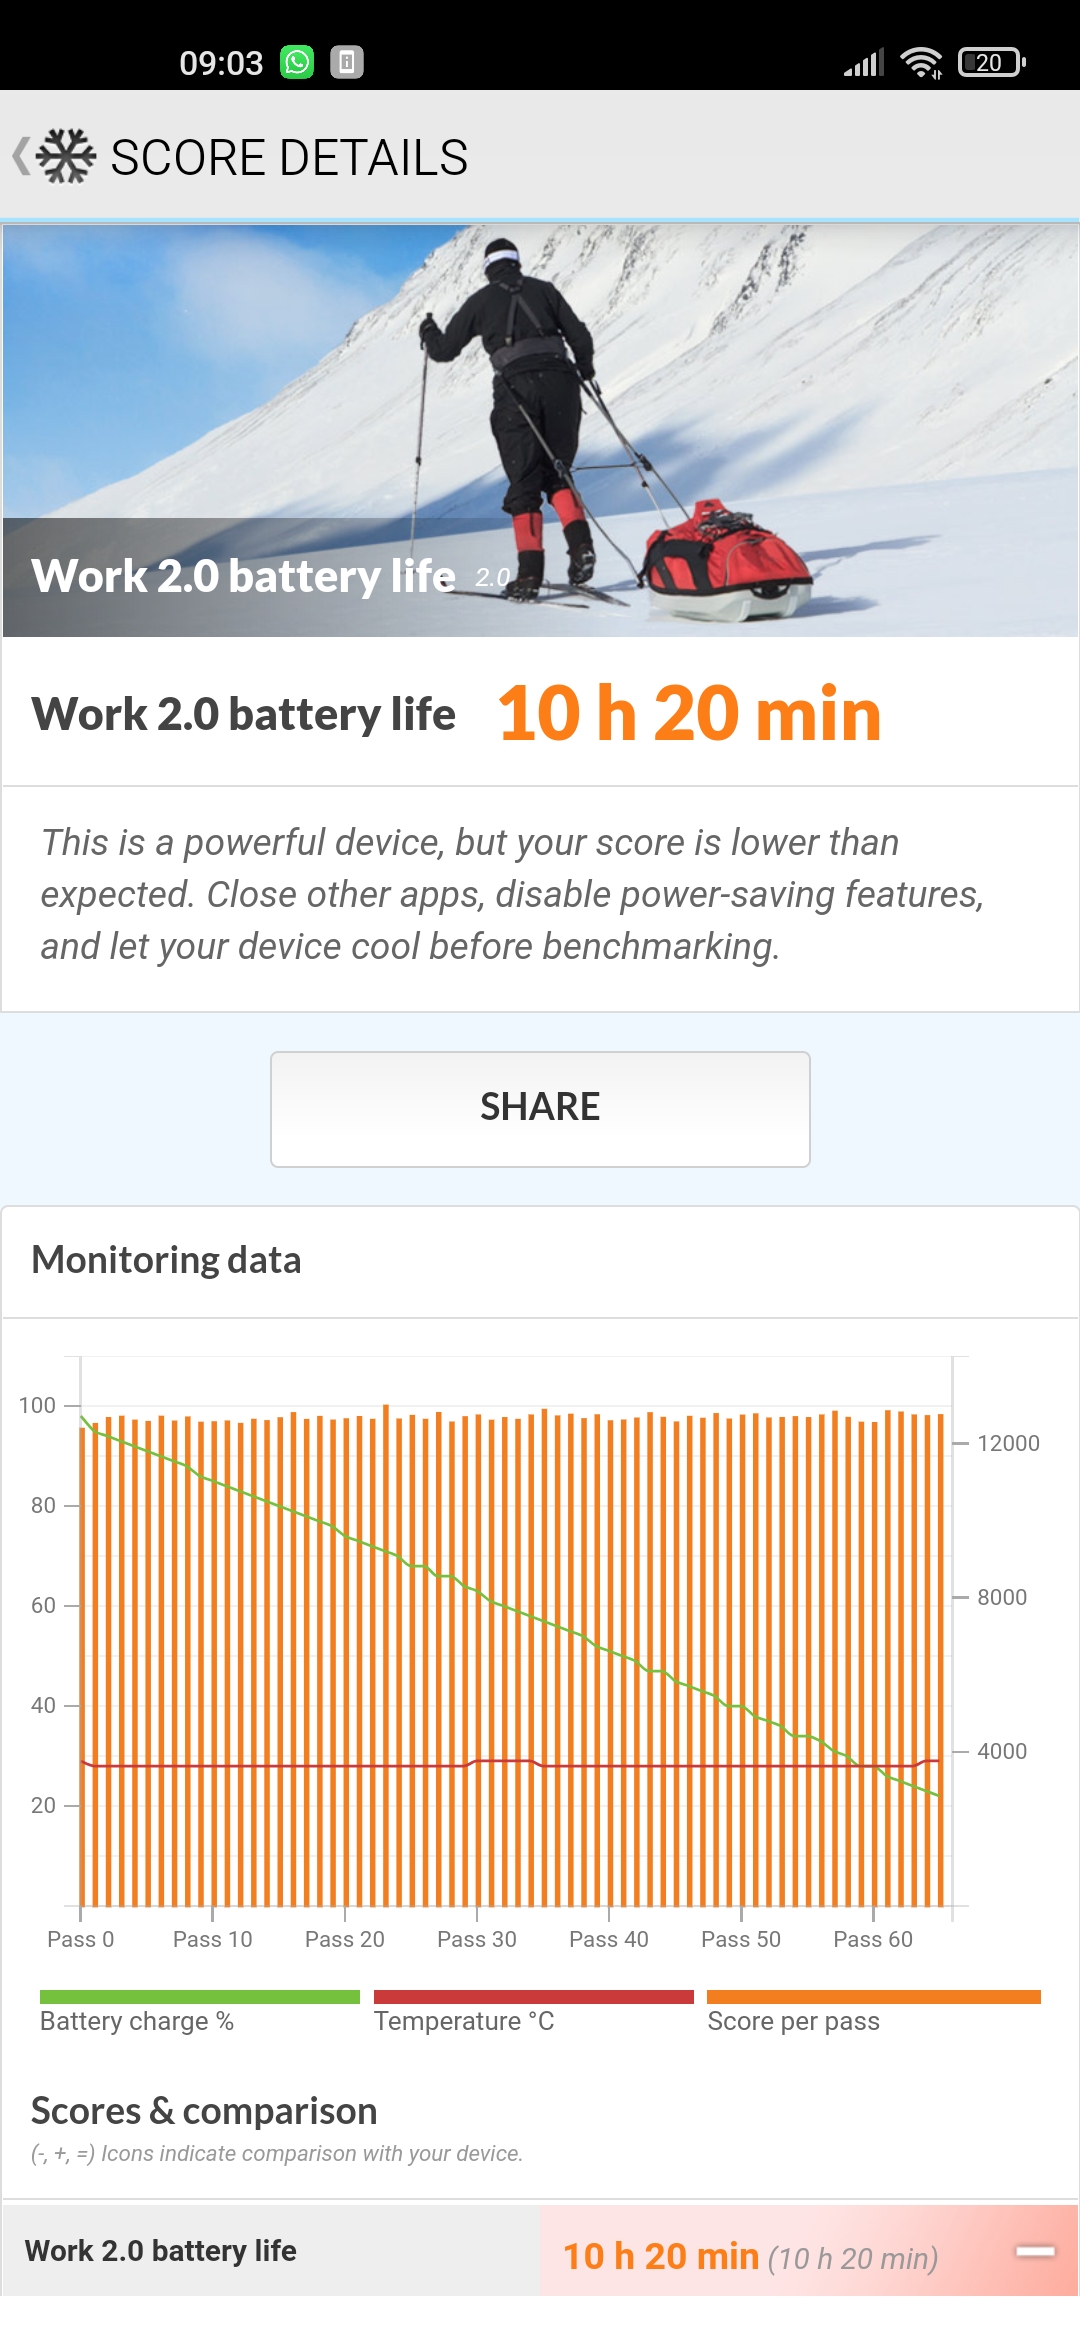Tap the cellular signal bars icon
The width and height of the screenshot is (1080, 2340).
pos(864,63)
